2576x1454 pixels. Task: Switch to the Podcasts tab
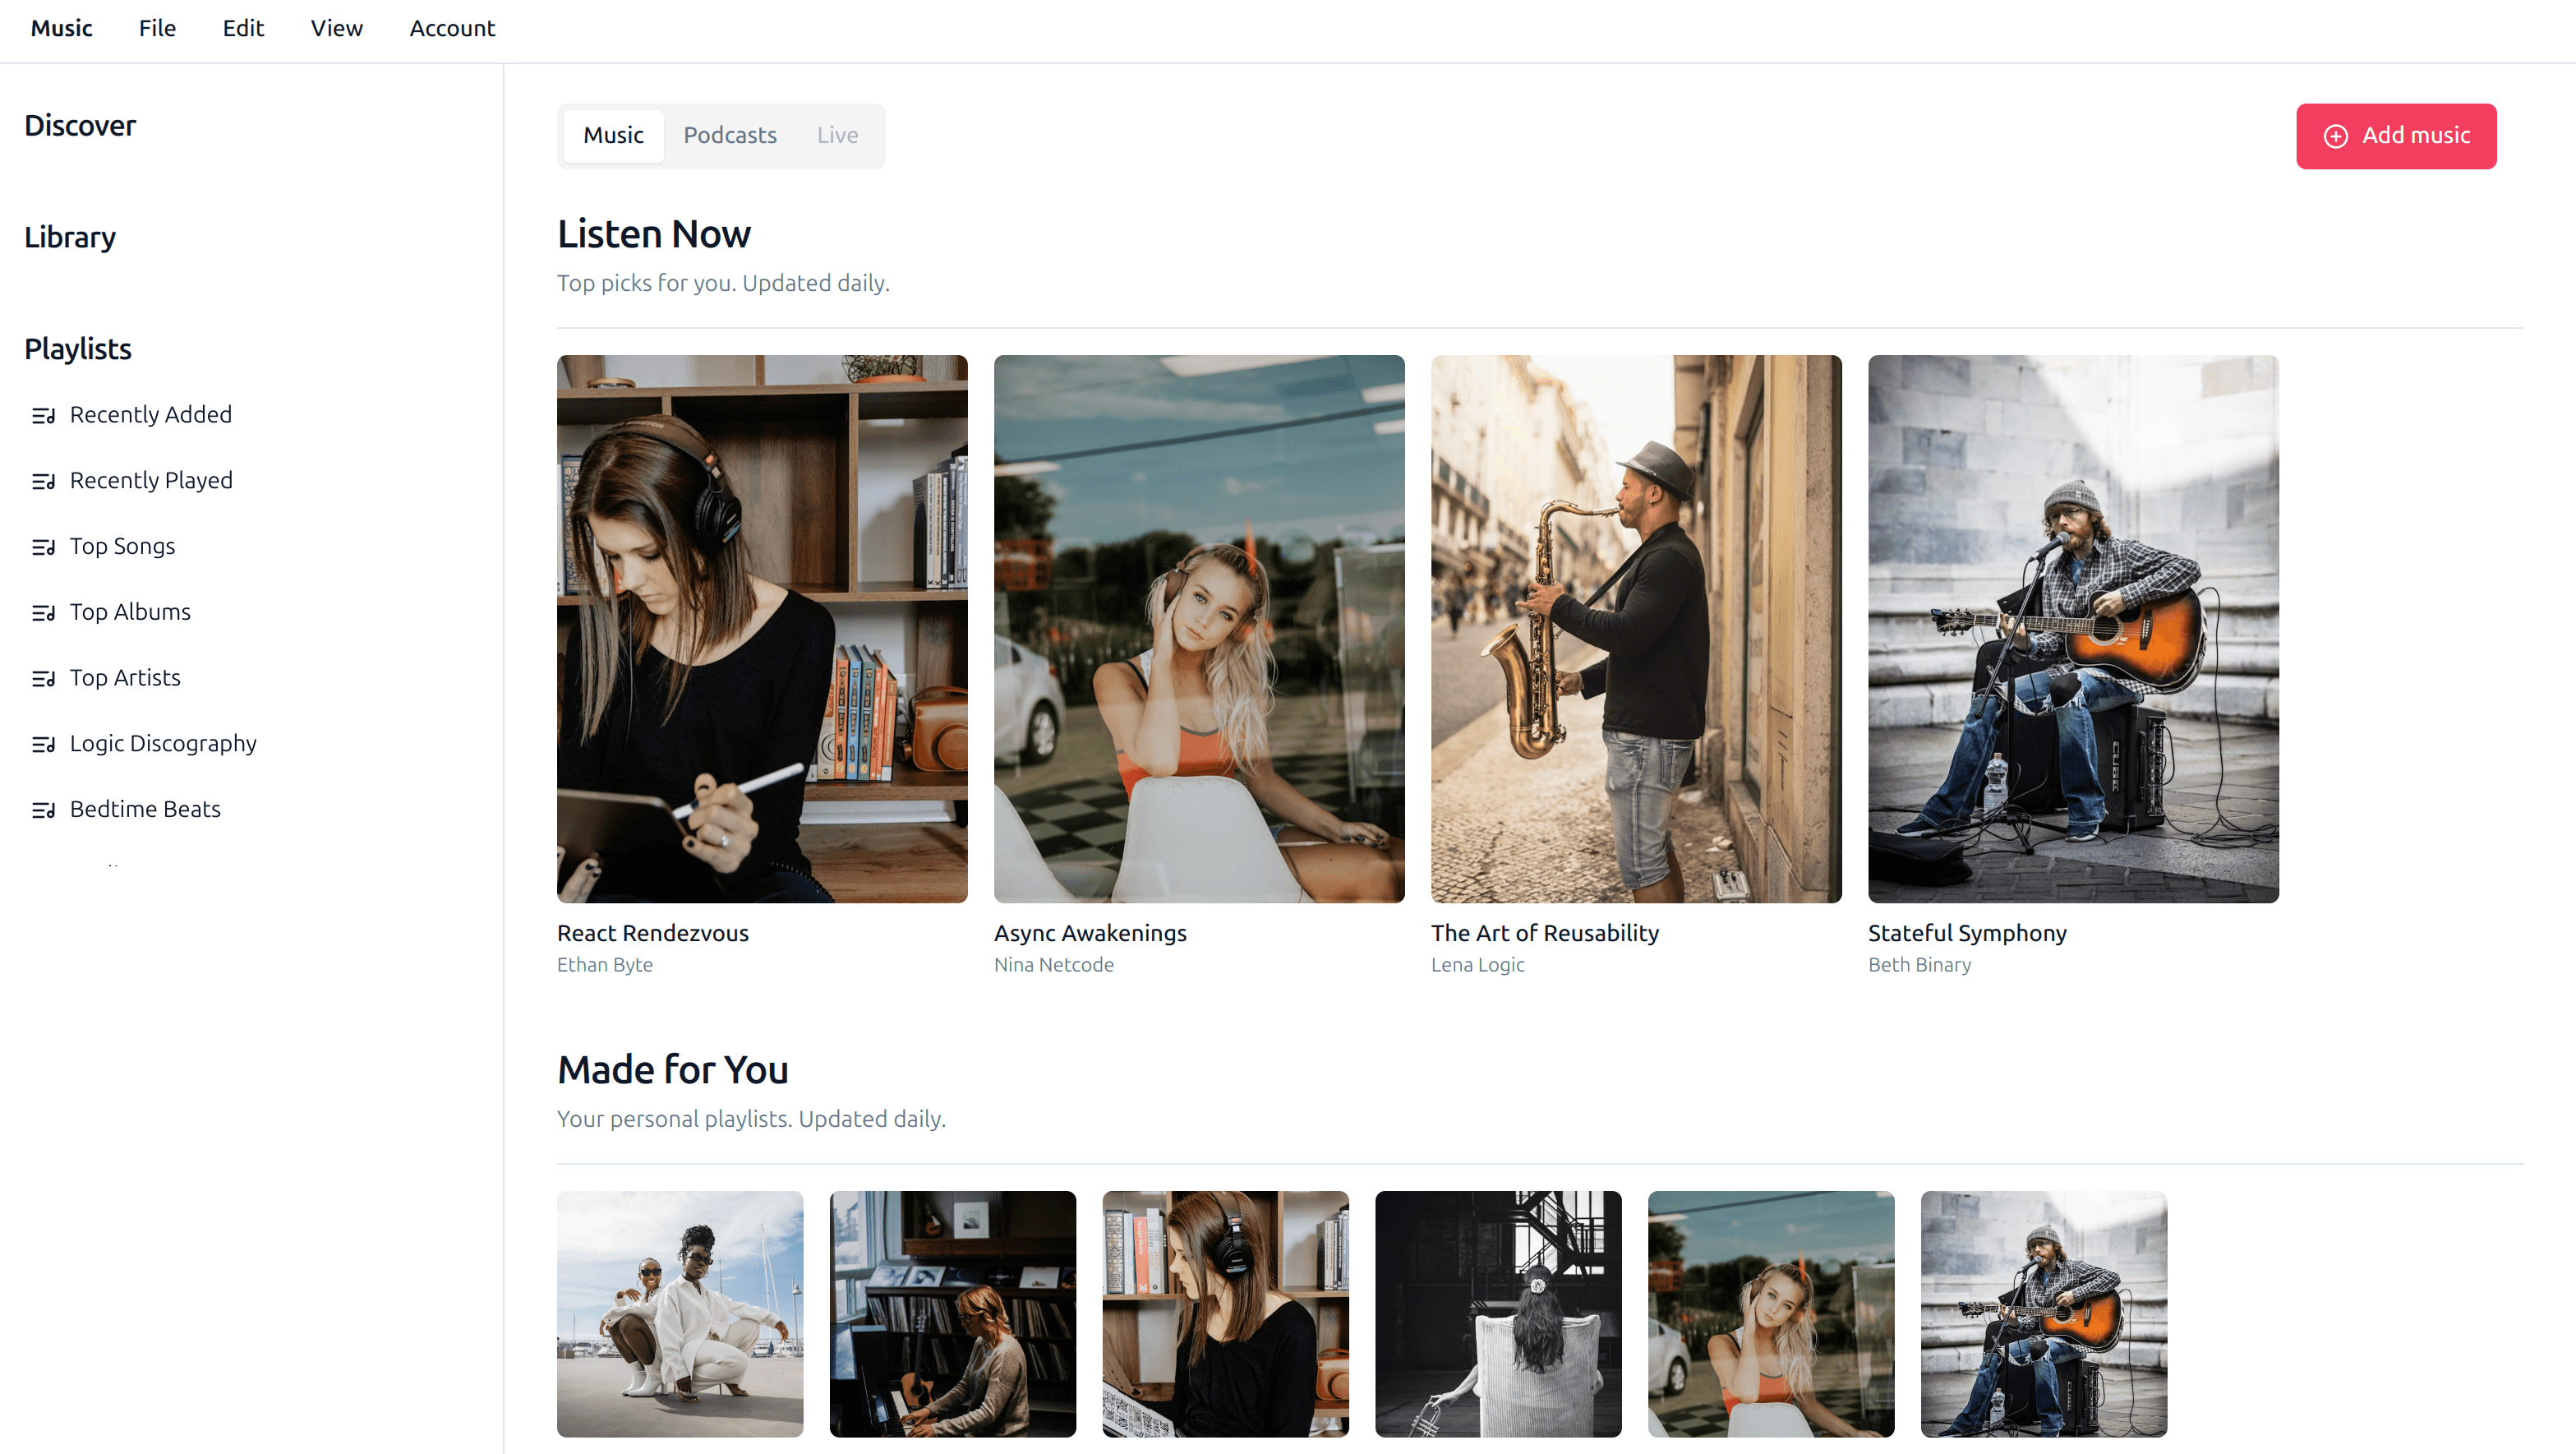click(729, 135)
